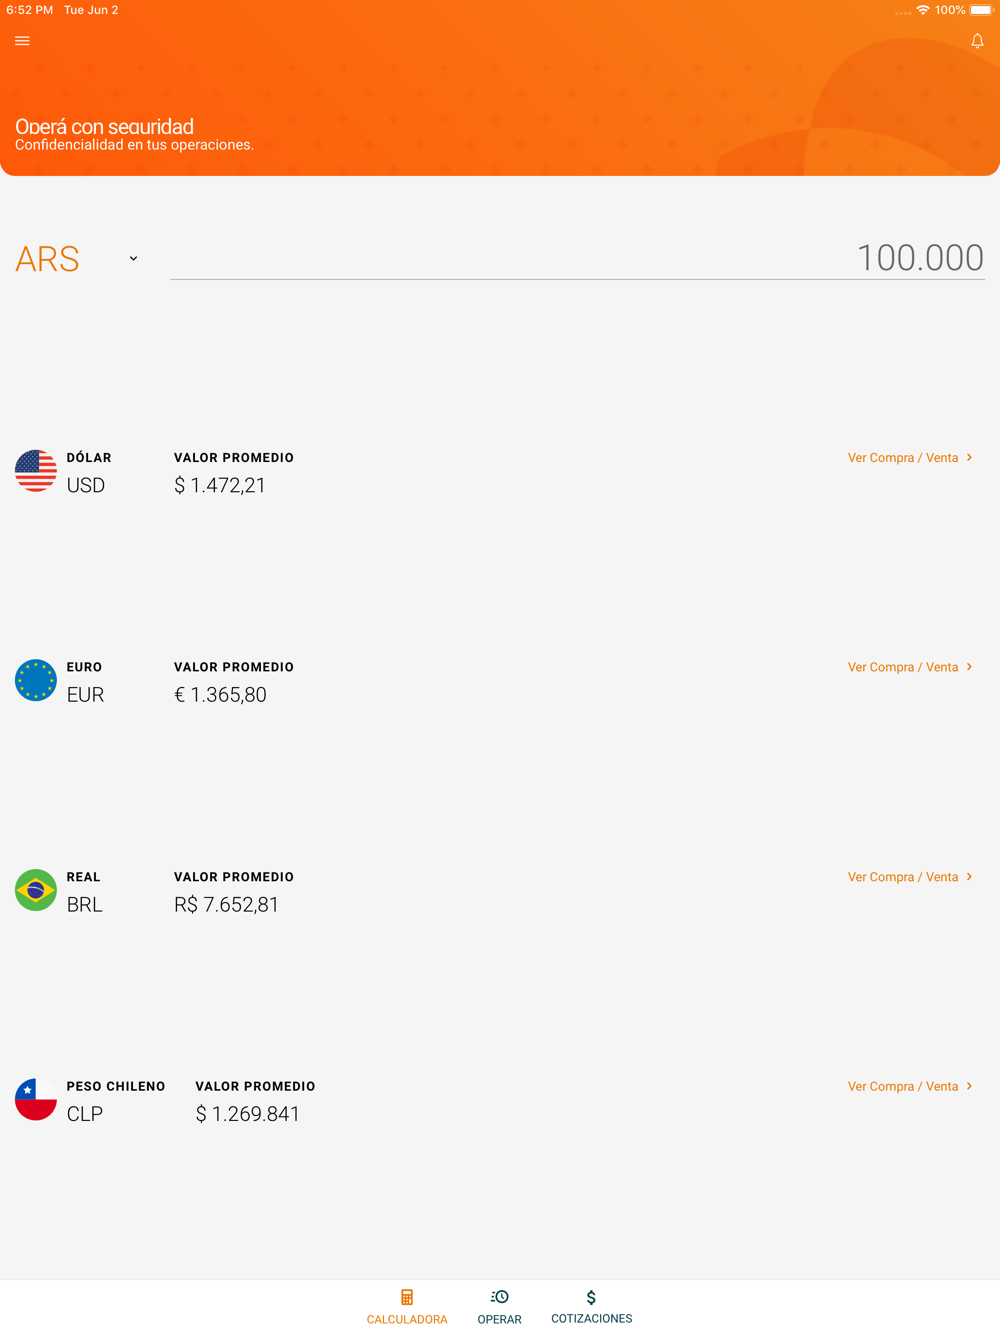The height and width of the screenshot is (1334, 1000).
Task: Tap the calculator icon in bottom bar
Action: click(407, 1297)
